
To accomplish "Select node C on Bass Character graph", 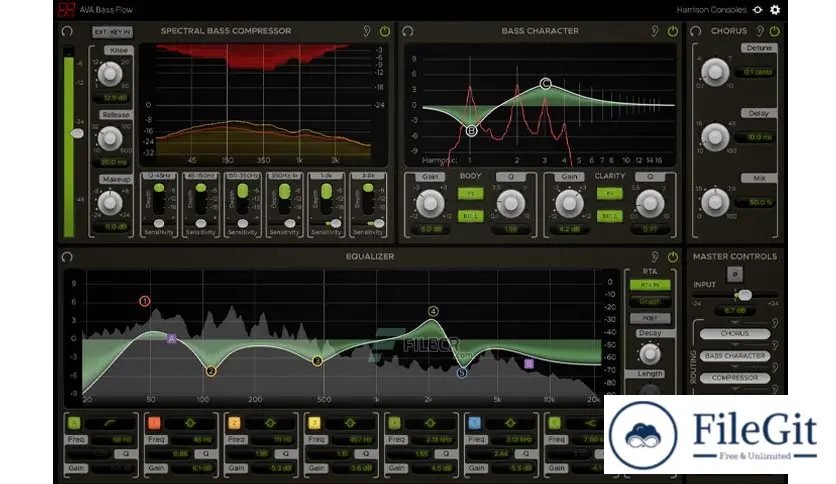I will 545,84.
